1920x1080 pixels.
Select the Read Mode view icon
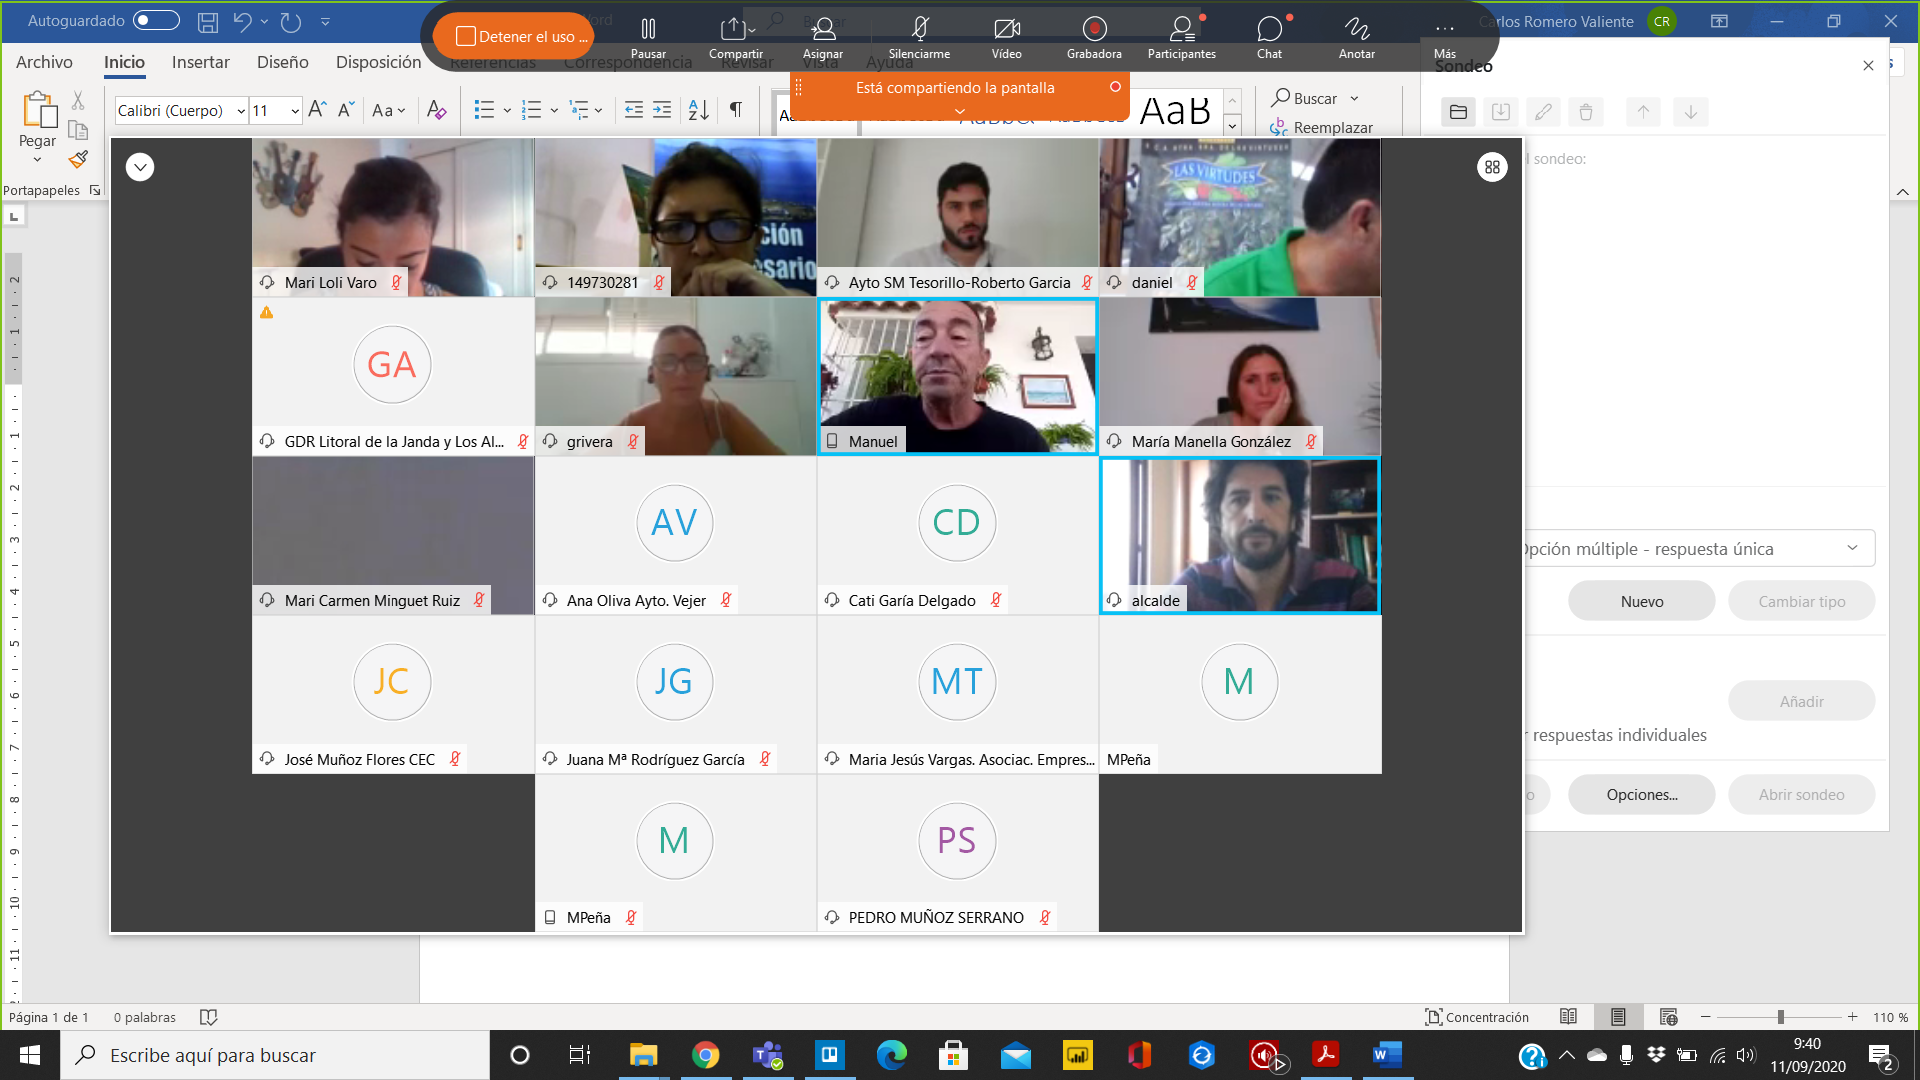(1568, 1017)
